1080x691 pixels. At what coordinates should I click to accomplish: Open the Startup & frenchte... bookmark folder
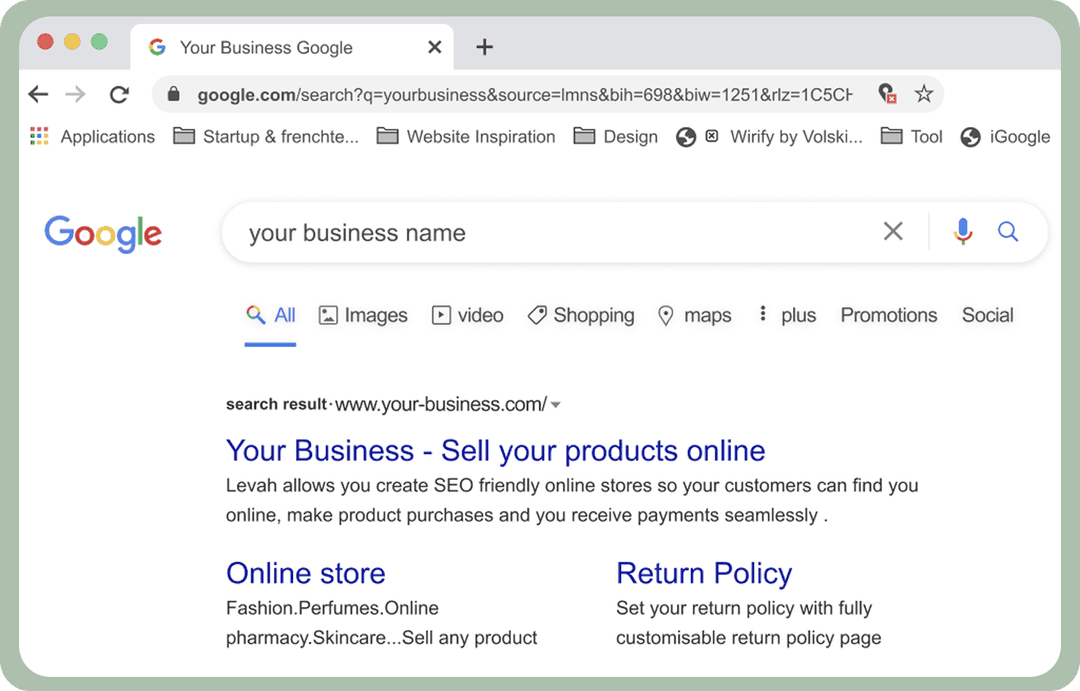tap(266, 137)
